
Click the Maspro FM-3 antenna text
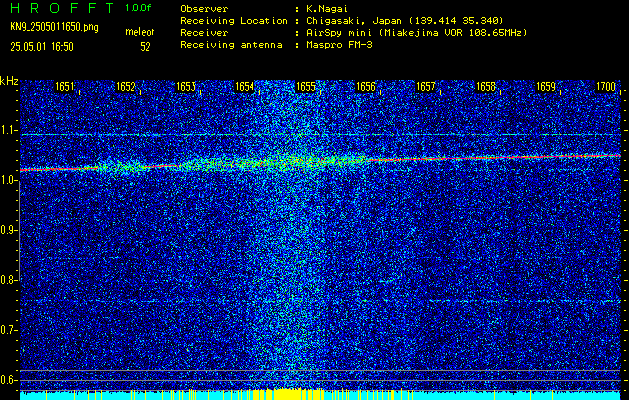339,45
